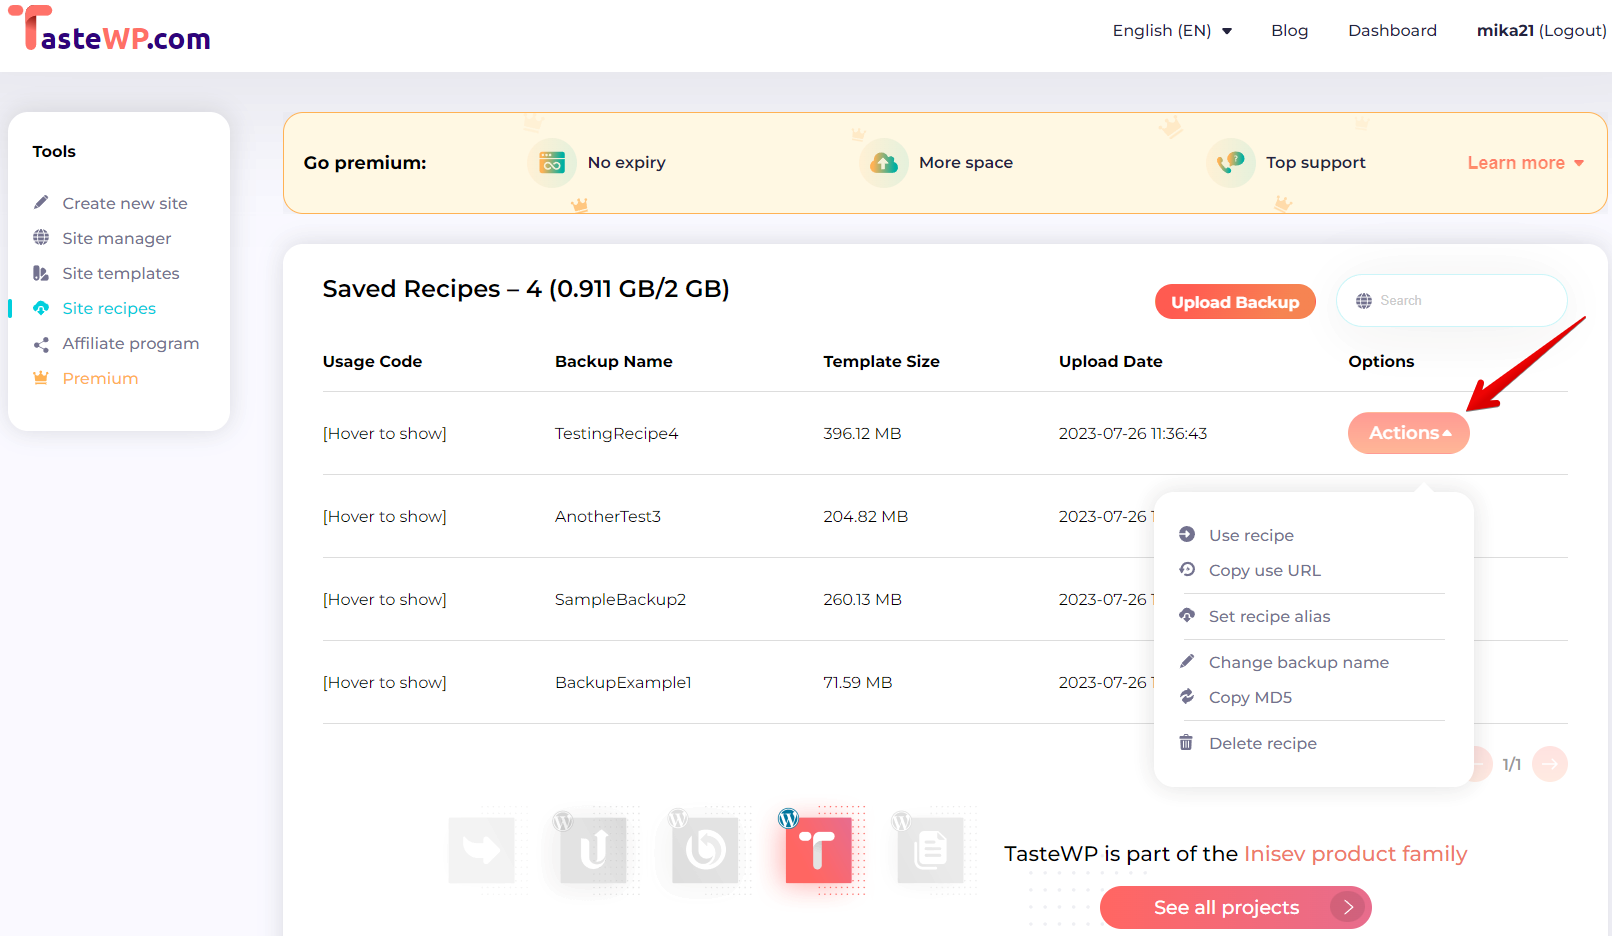Select Use recipe from the actions menu
1612x936 pixels.
pos(1251,535)
